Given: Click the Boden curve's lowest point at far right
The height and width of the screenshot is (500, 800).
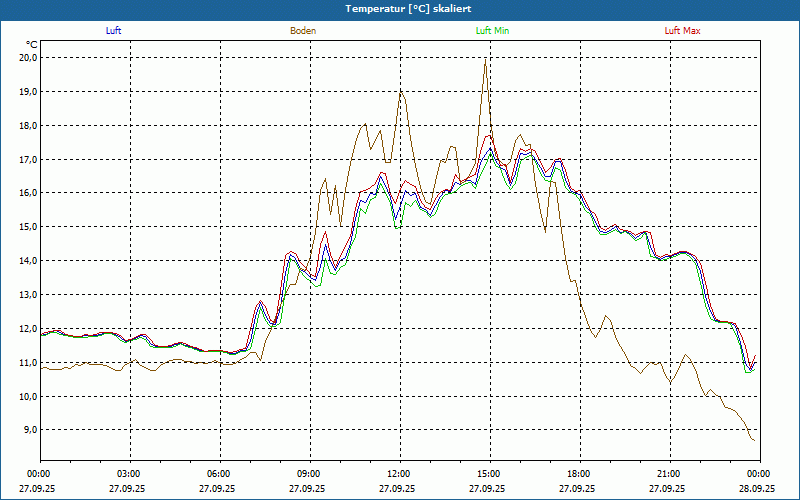Looking at the screenshot, I should [754, 440].
